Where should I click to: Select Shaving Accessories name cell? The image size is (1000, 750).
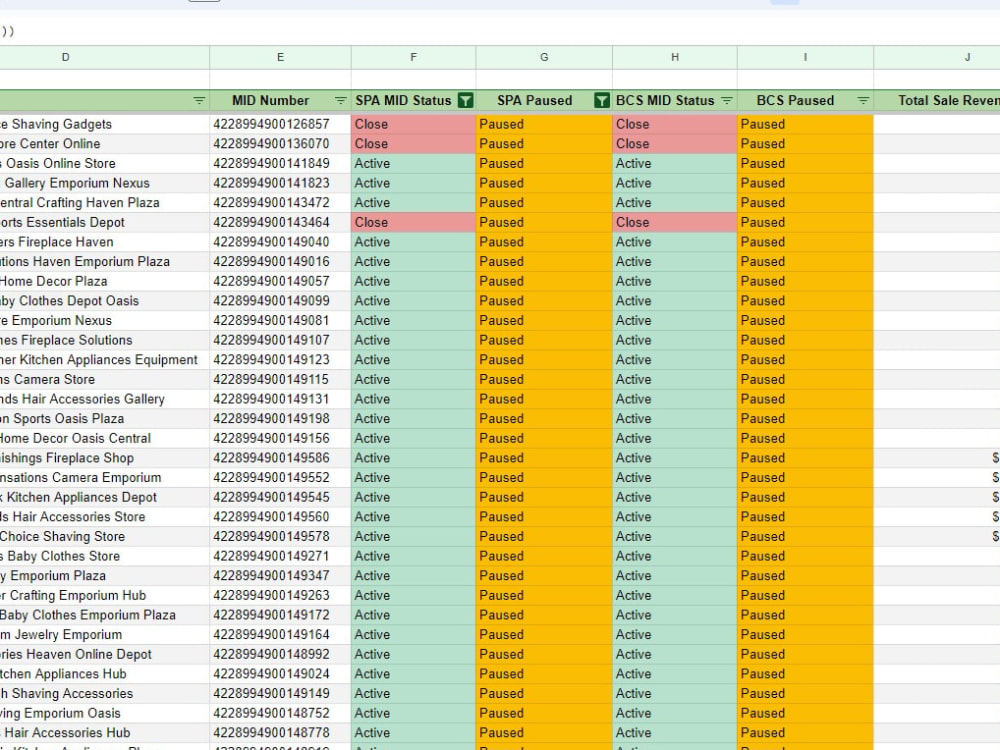tap(105, 694)
